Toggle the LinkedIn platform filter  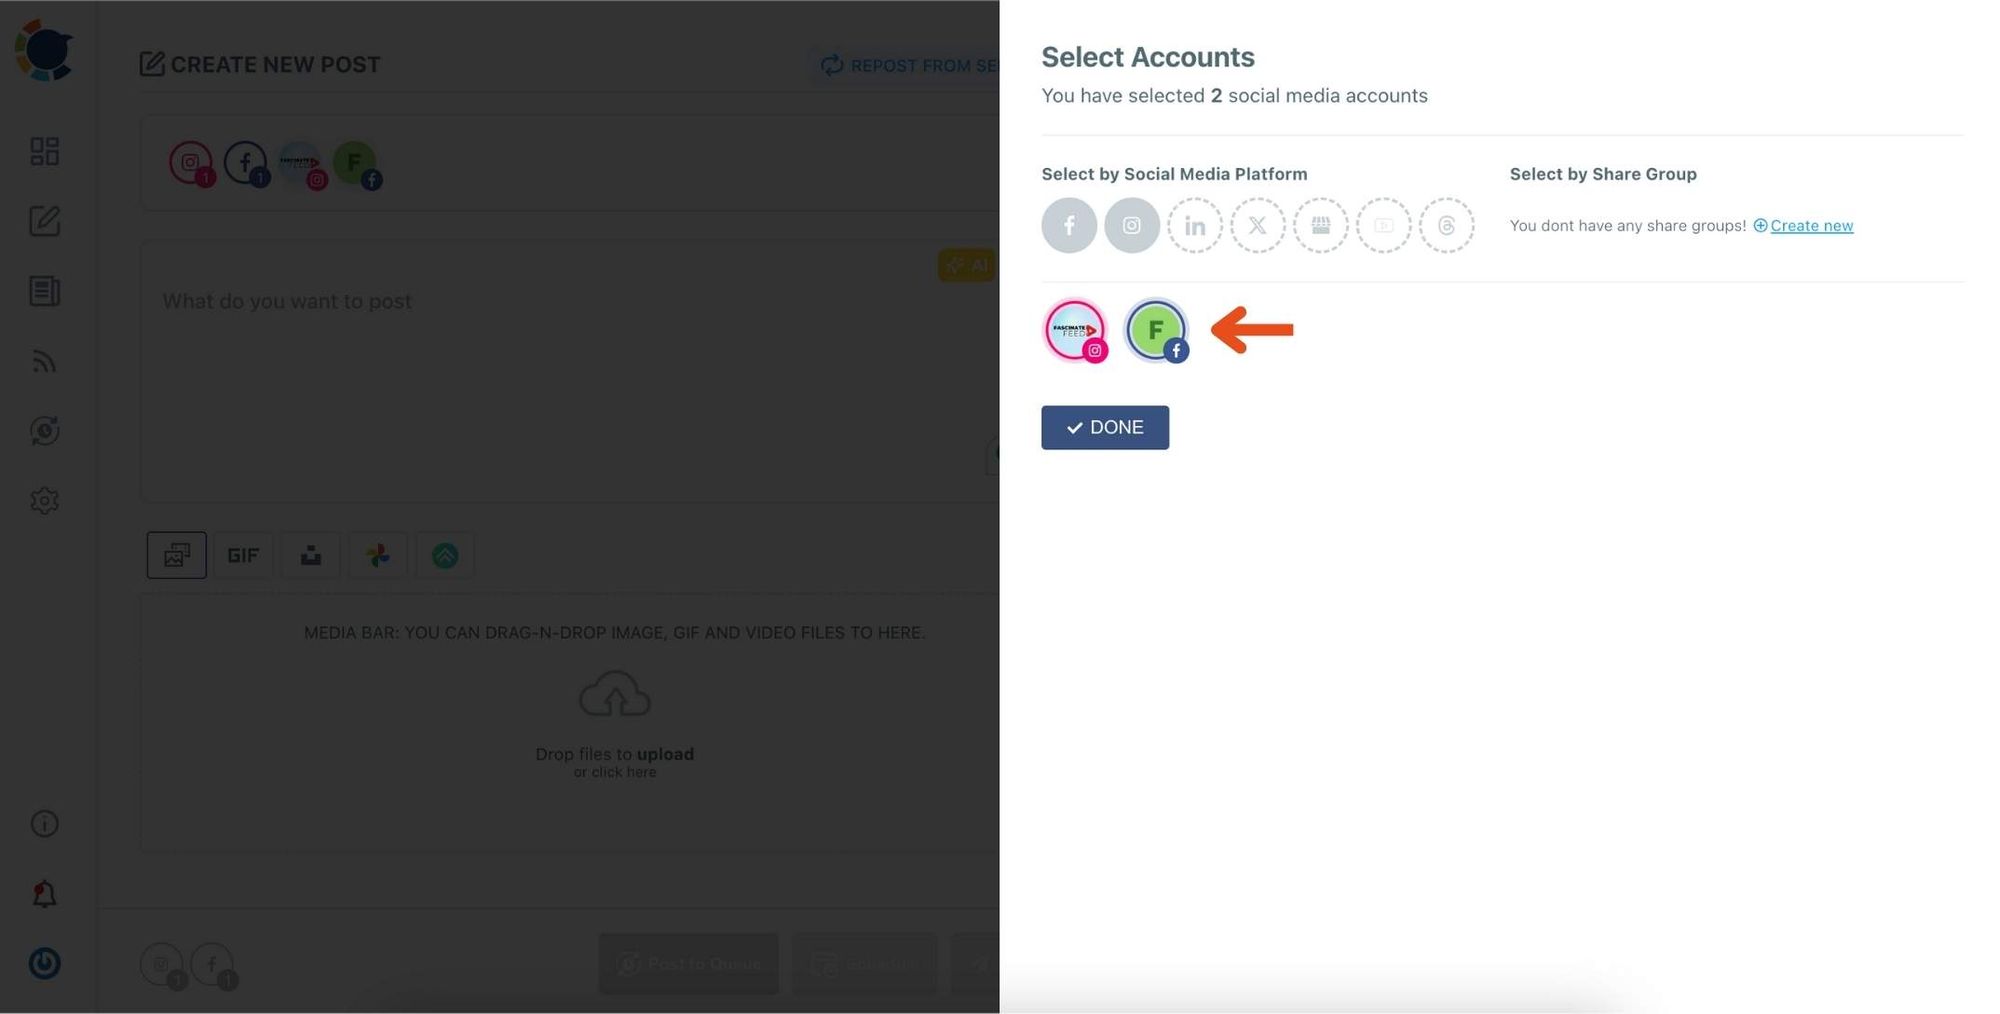tap(1195, 225)
